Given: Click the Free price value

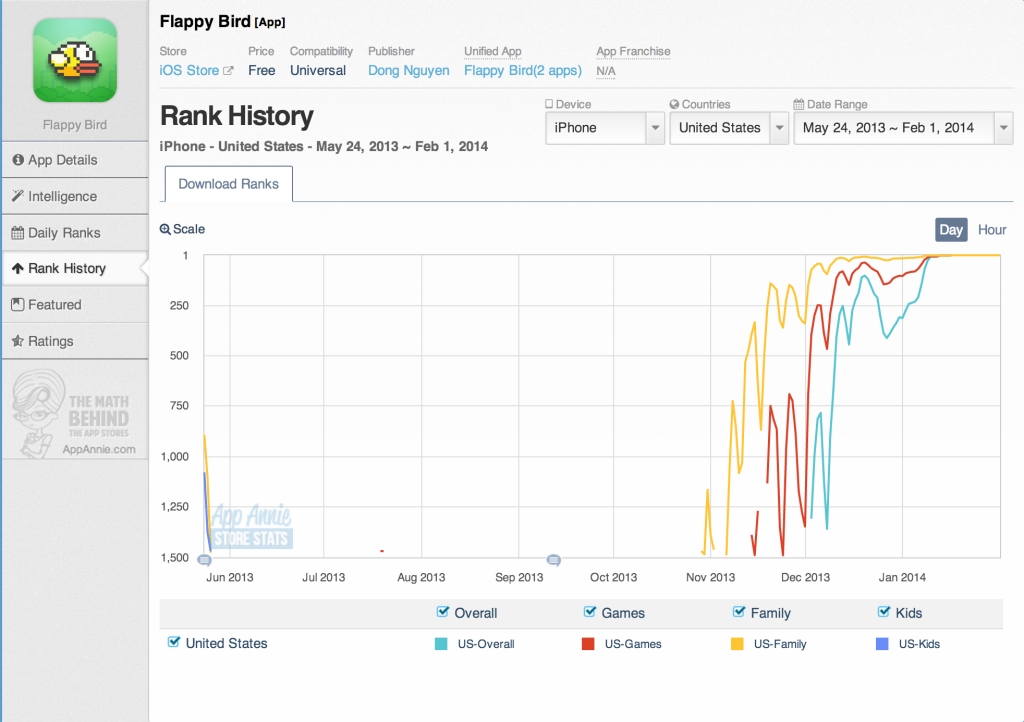Looking at the screenshot, I should click(262, 71).
